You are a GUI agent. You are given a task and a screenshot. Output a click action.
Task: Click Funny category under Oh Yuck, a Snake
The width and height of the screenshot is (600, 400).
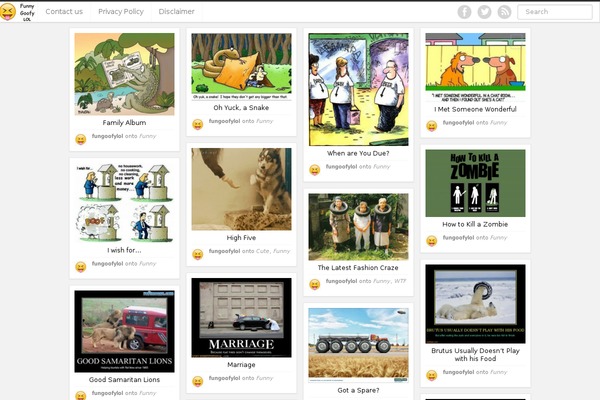(x=265, y=121)
